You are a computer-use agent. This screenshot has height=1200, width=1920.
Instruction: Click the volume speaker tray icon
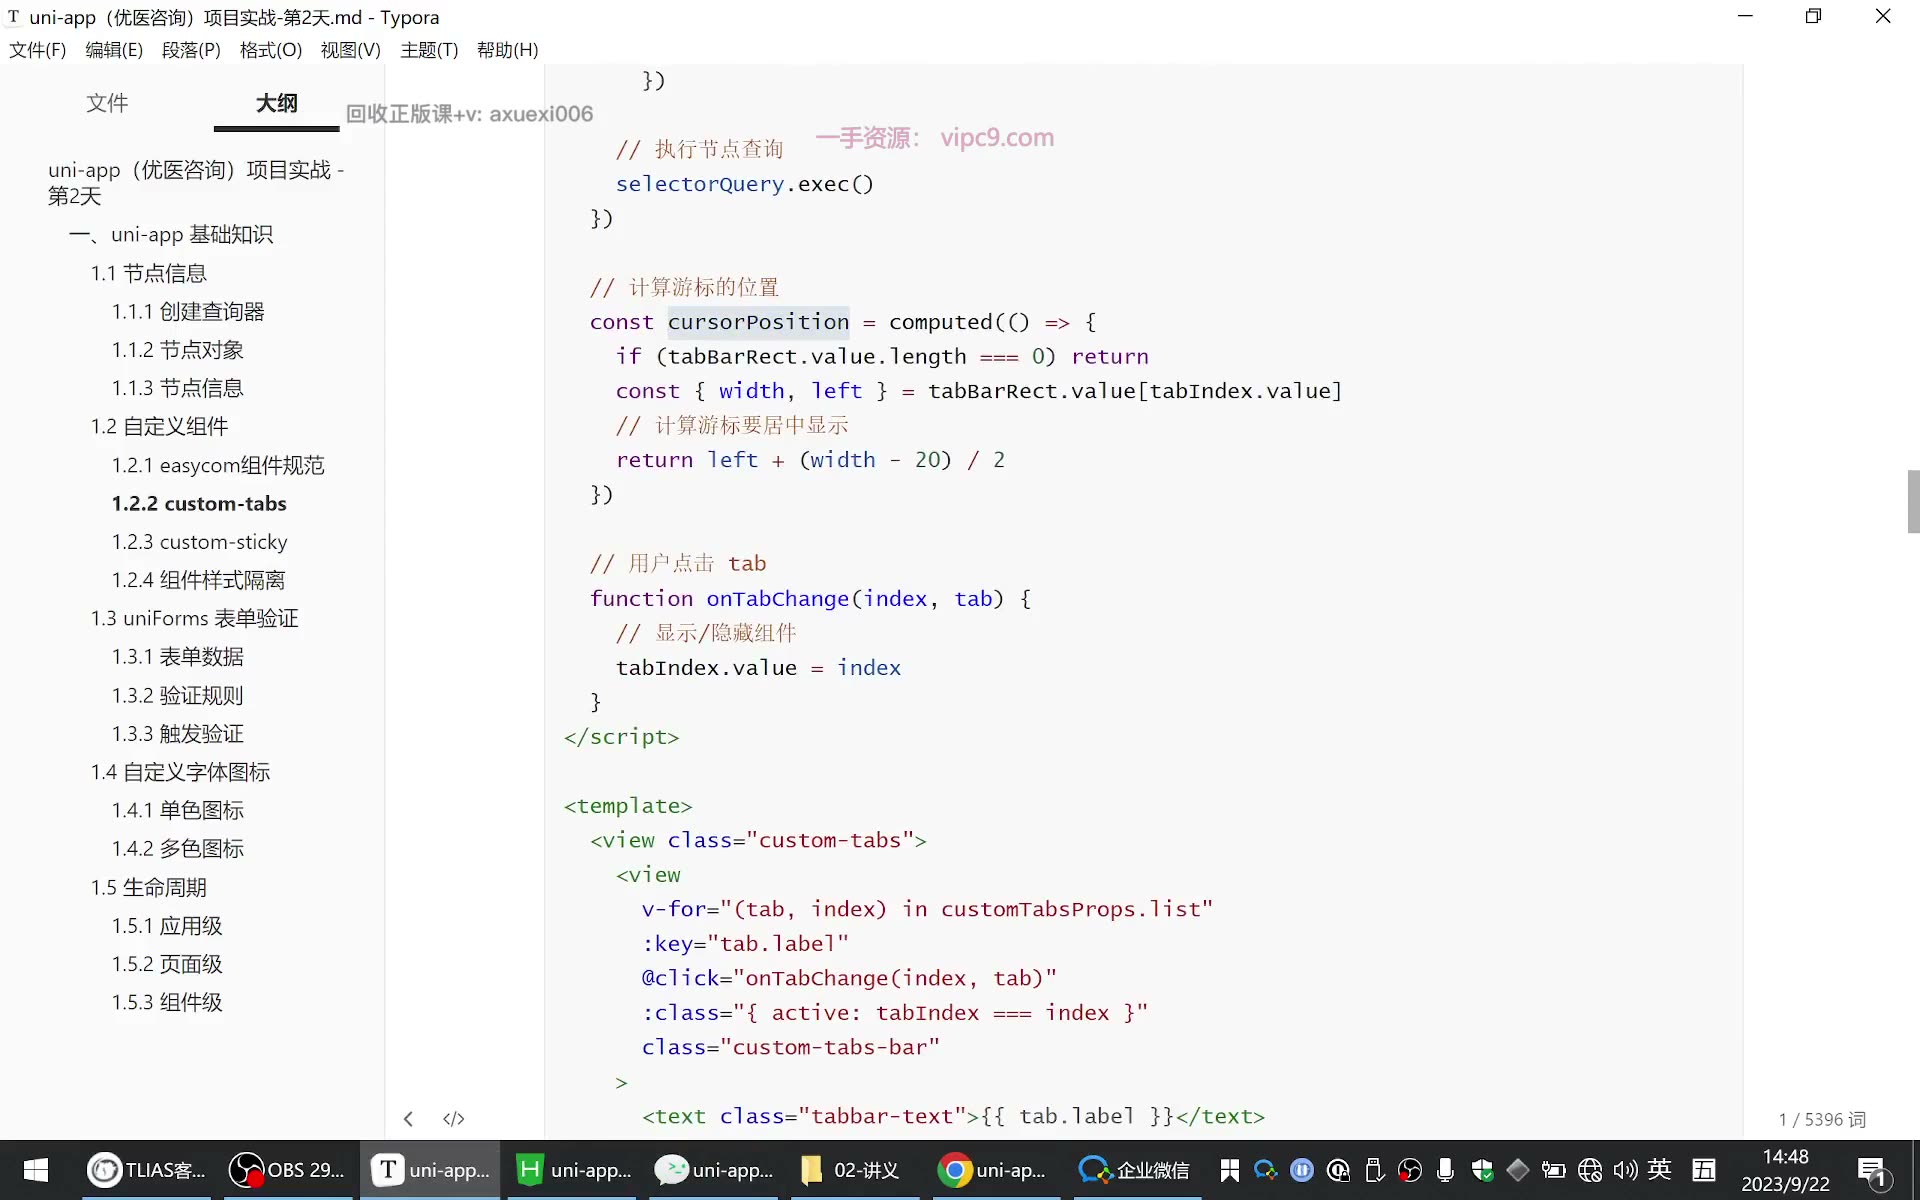(x=1625, y=1170)
